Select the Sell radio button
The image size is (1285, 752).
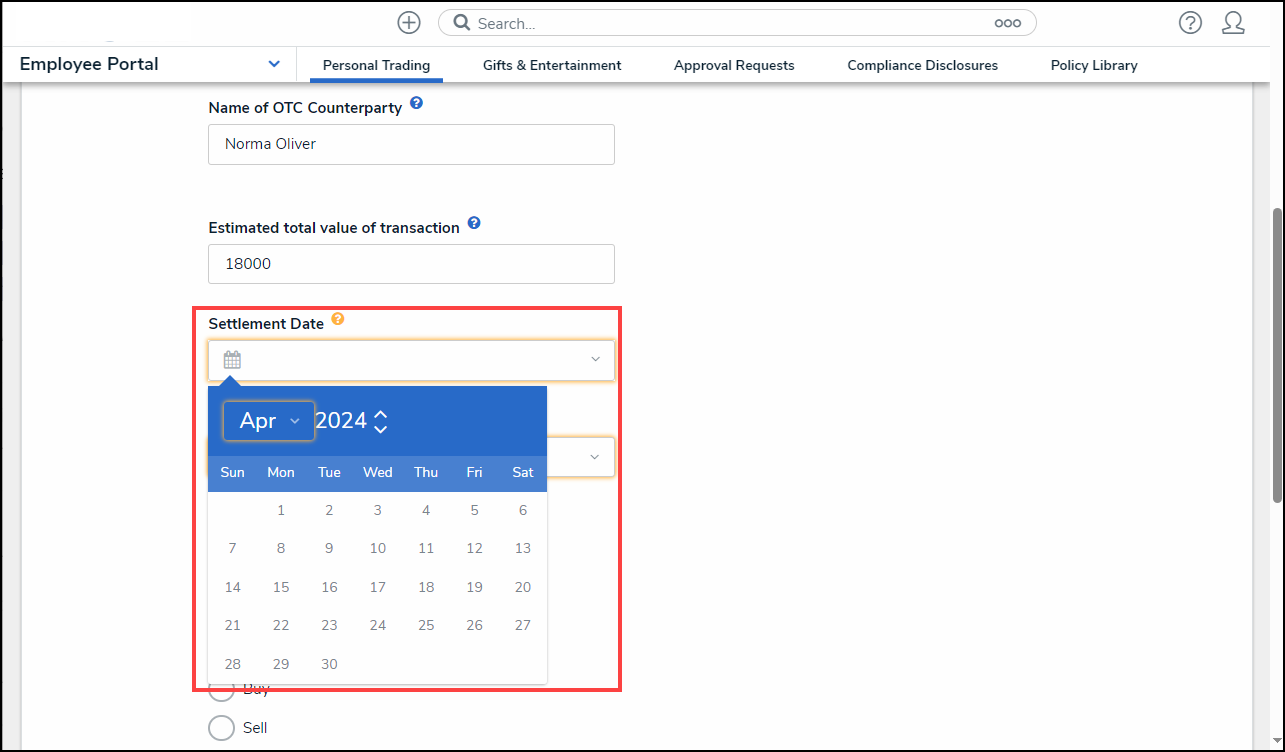(221, 728)
